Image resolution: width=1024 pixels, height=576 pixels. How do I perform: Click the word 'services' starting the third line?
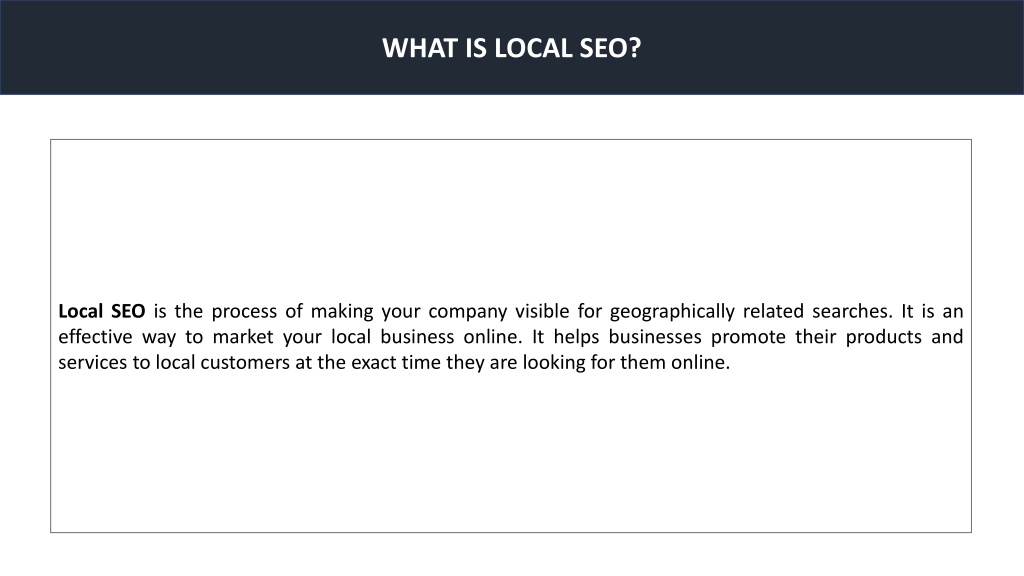click(93, 362)
